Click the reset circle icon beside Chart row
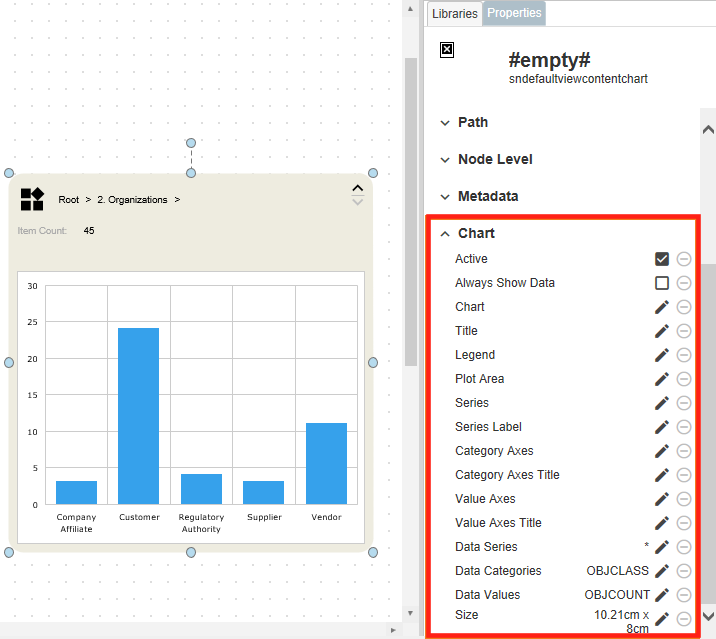Image resolution: width=716 pixels, height=639 pixels. coord(684,307)
